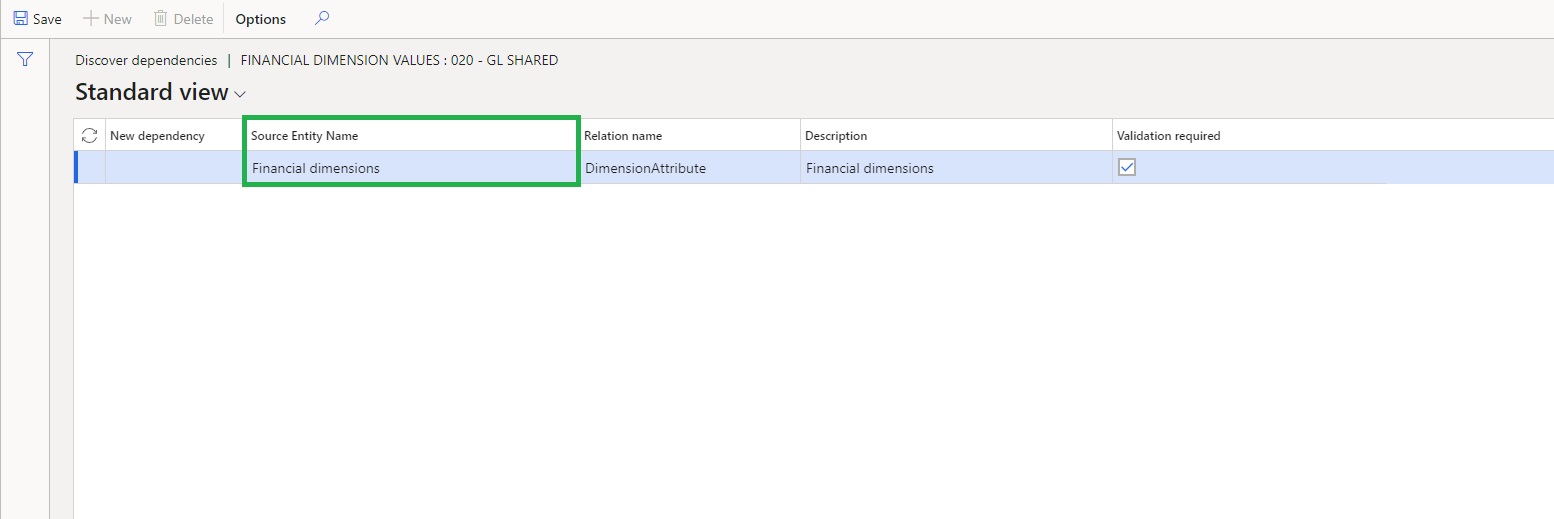
Task: Open the filter pane funnel icon
Action: (25, 60)
